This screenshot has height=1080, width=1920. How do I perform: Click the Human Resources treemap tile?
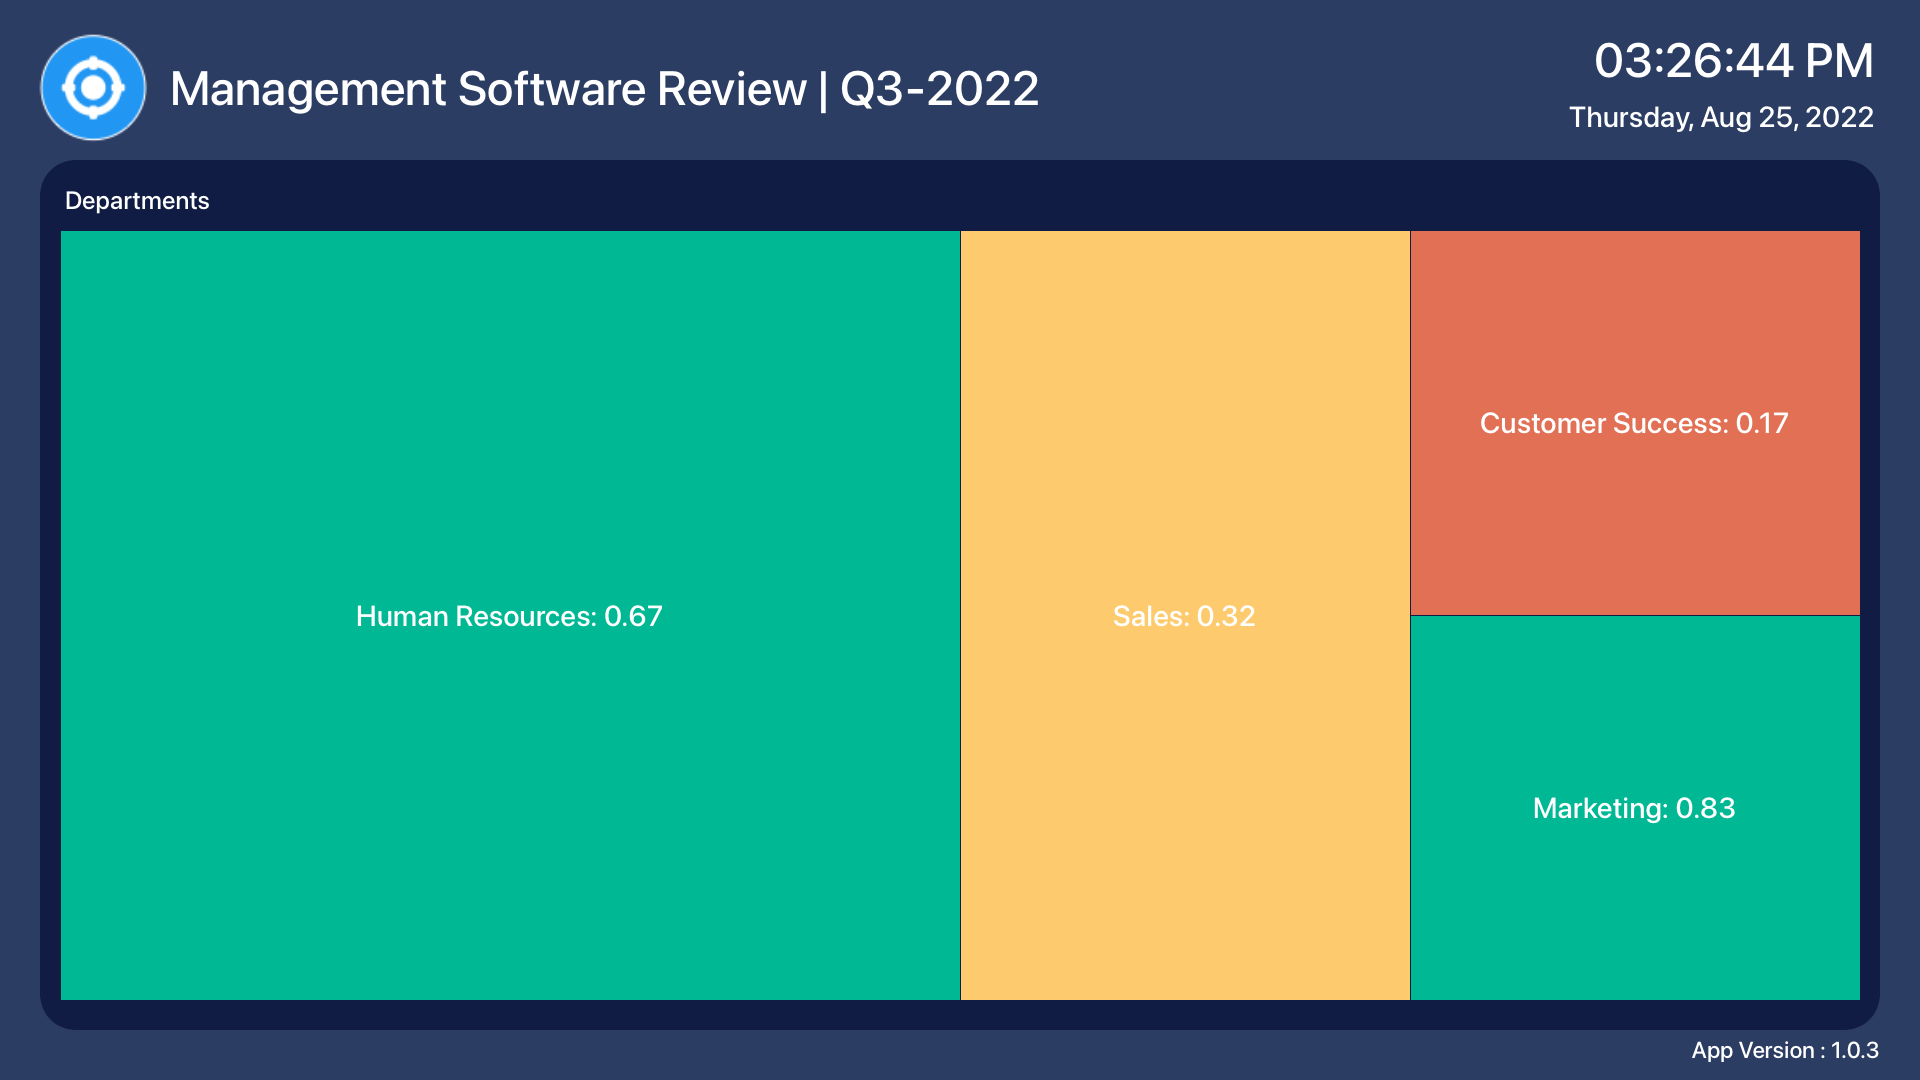point(510,450)
